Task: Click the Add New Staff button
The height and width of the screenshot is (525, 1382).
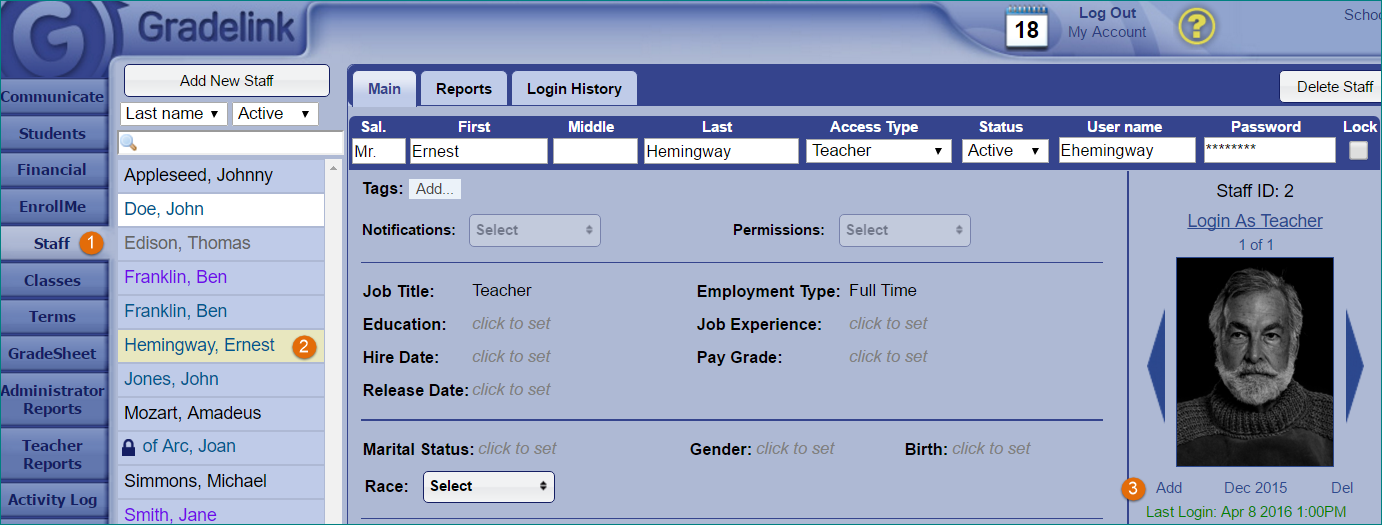Action: click(x=226, y=81)
